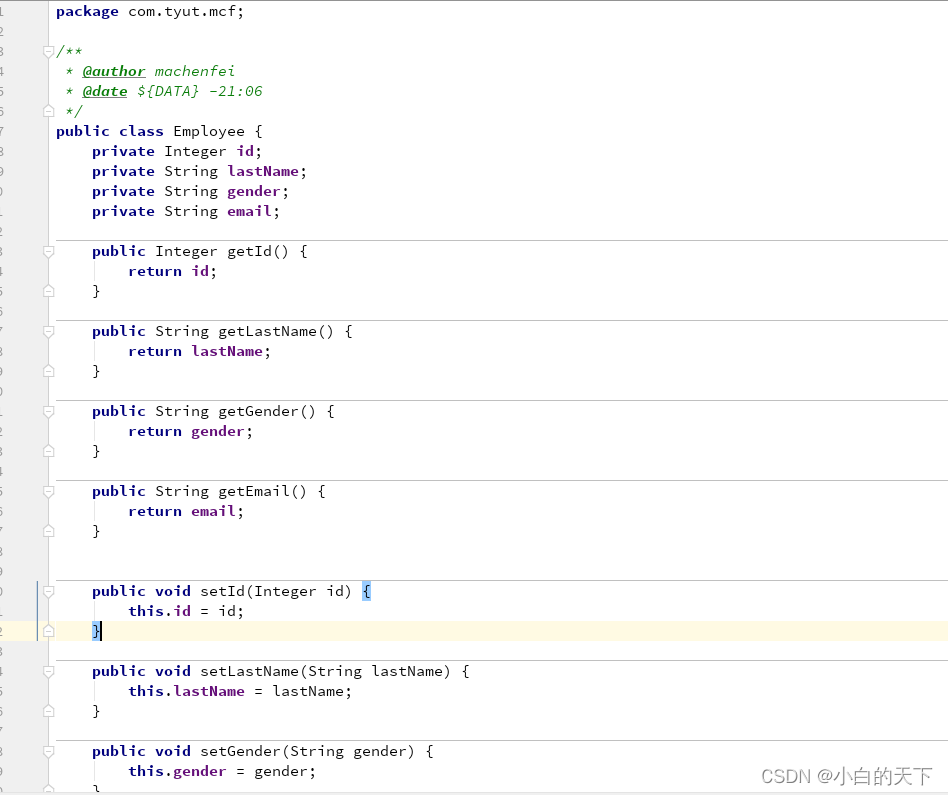Fold the setId(Integer id) method
The width and height of the screenshot is (948, 795).
tap(49, 591)
